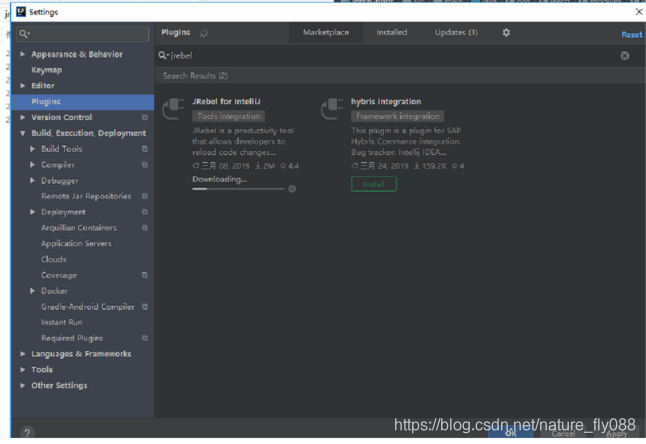Click project-level icon next to Version Control
The height and width of the screenshot is (444, 646).
click(145, 117)
